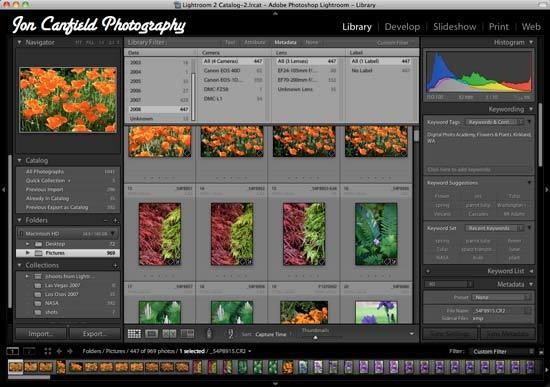Screen dimensions: 550x387
Task: Adjust the Thumbnails size slider
Action: pos(315,337)
